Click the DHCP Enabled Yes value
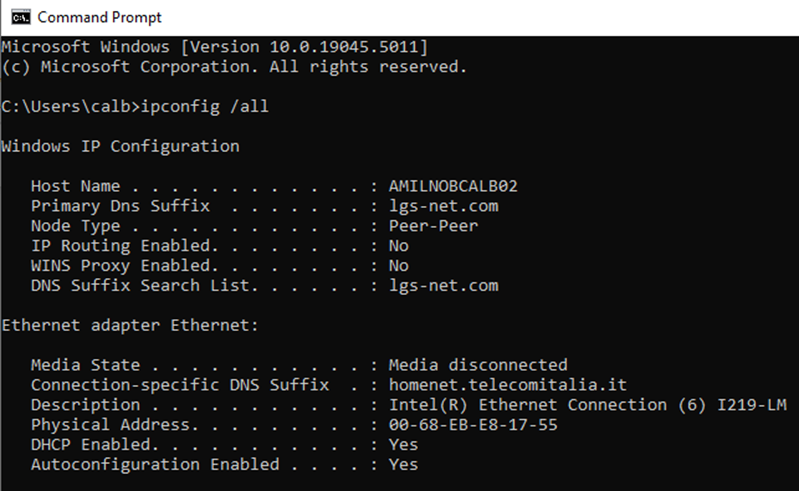Image resolution: width=799 pixels, height=491 pixels. pyautogui.click(x=404, y=445)
